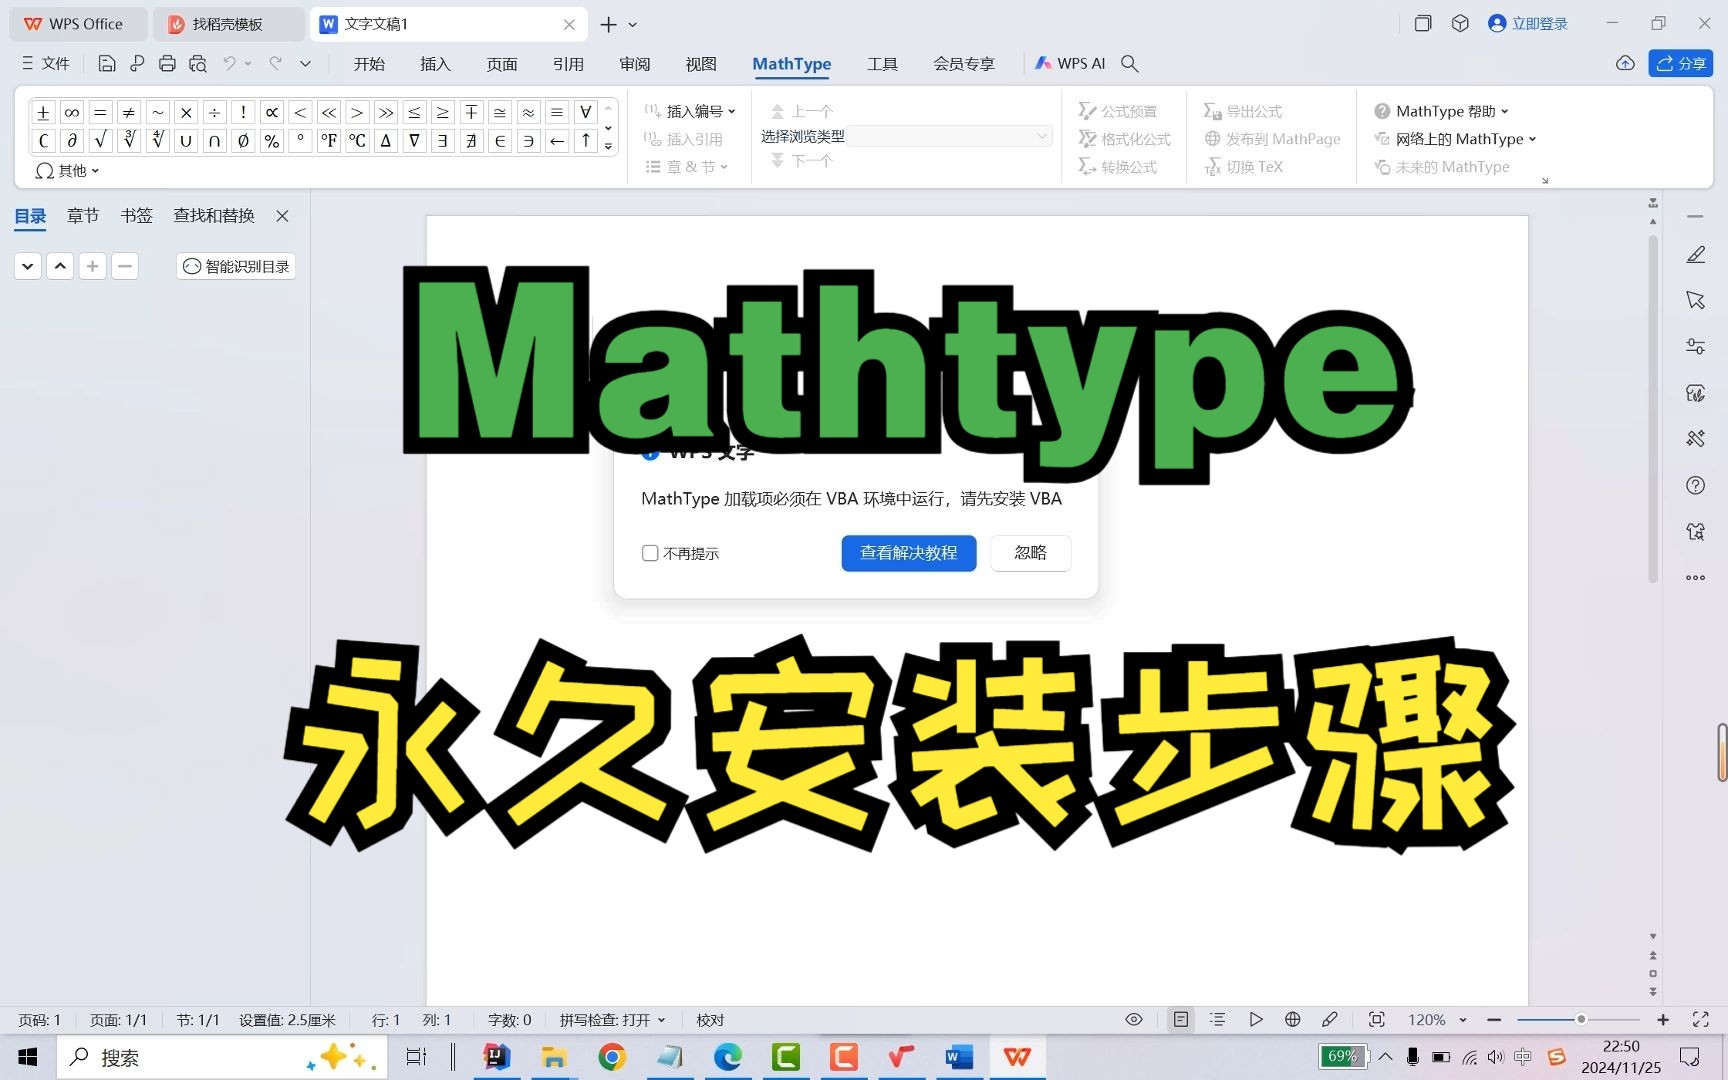Click the Save icon in quick toolbar
This screenshot has height=1080, width=1728.
tap(107, 63)
